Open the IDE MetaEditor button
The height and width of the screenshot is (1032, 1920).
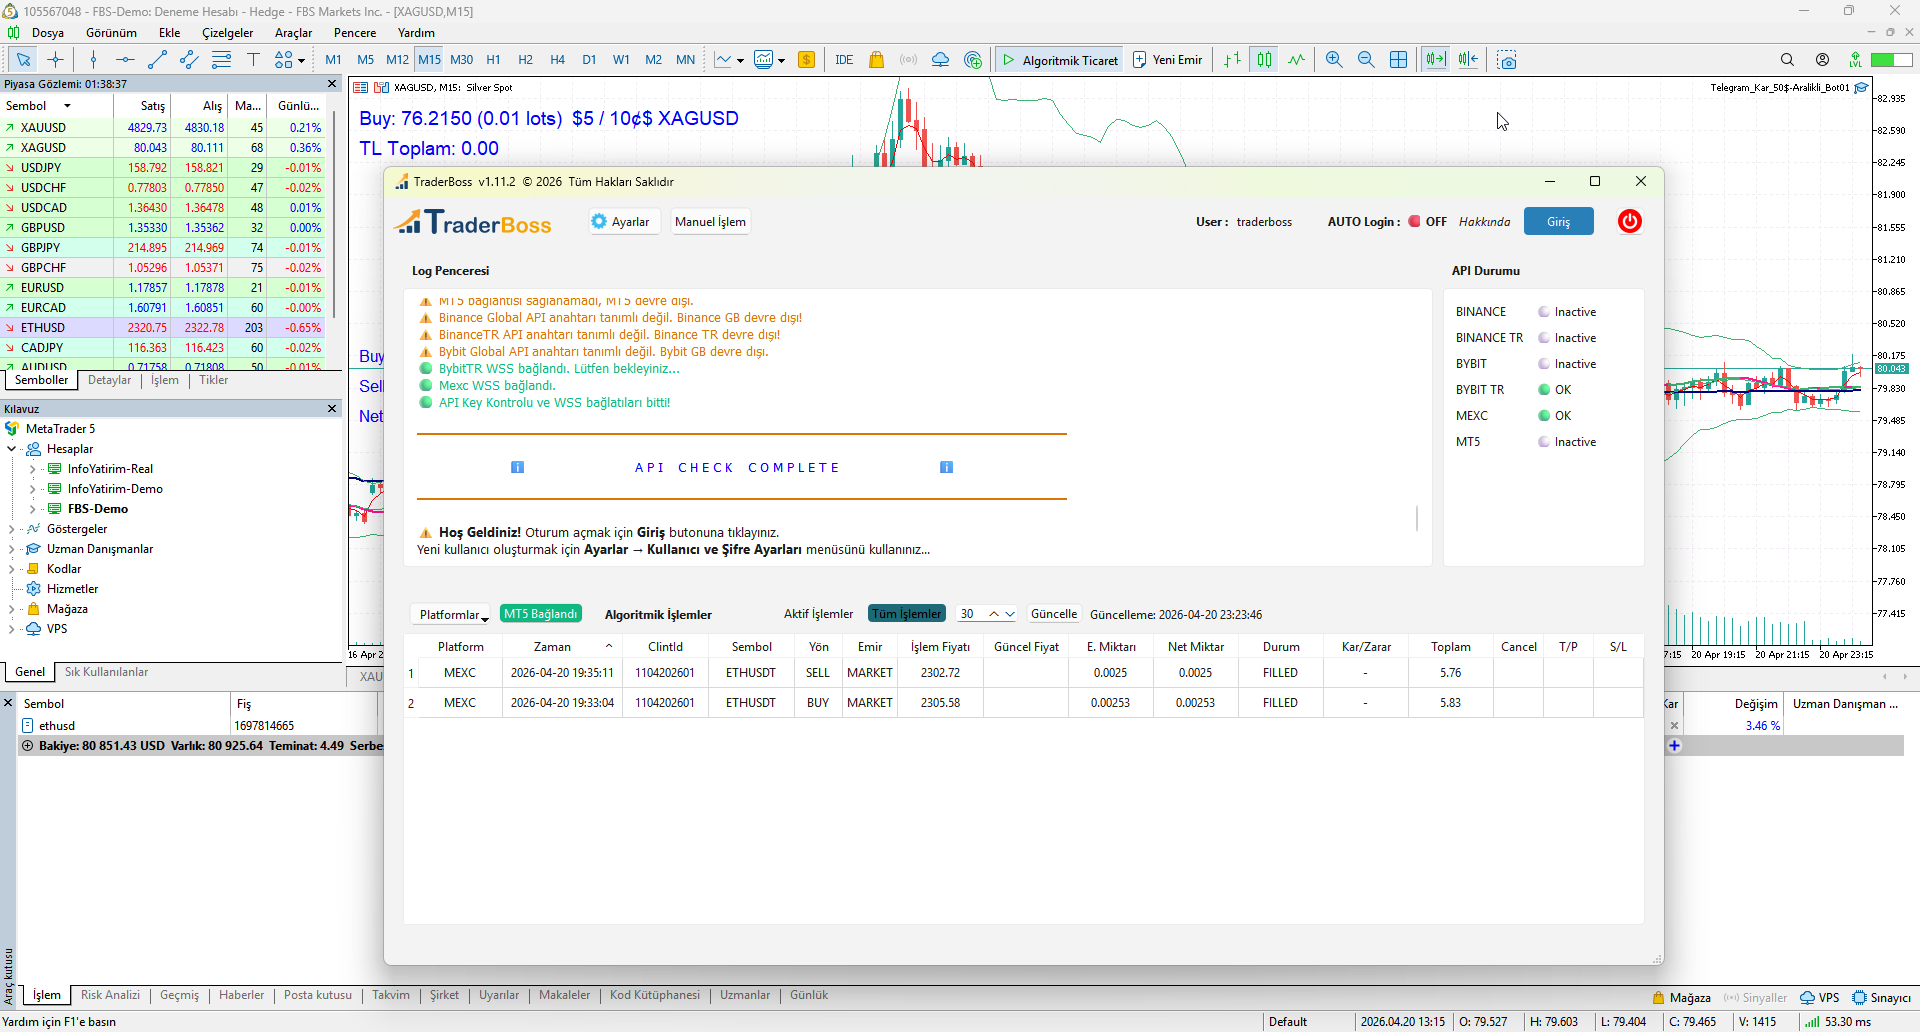coord(844,60)
